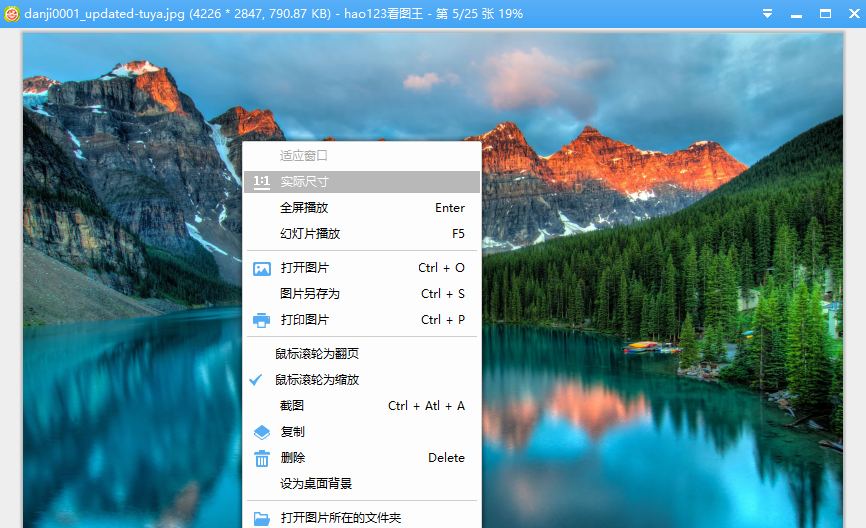
Task: Choose 图片另存为 save as
Action: [x=362, y=294]
